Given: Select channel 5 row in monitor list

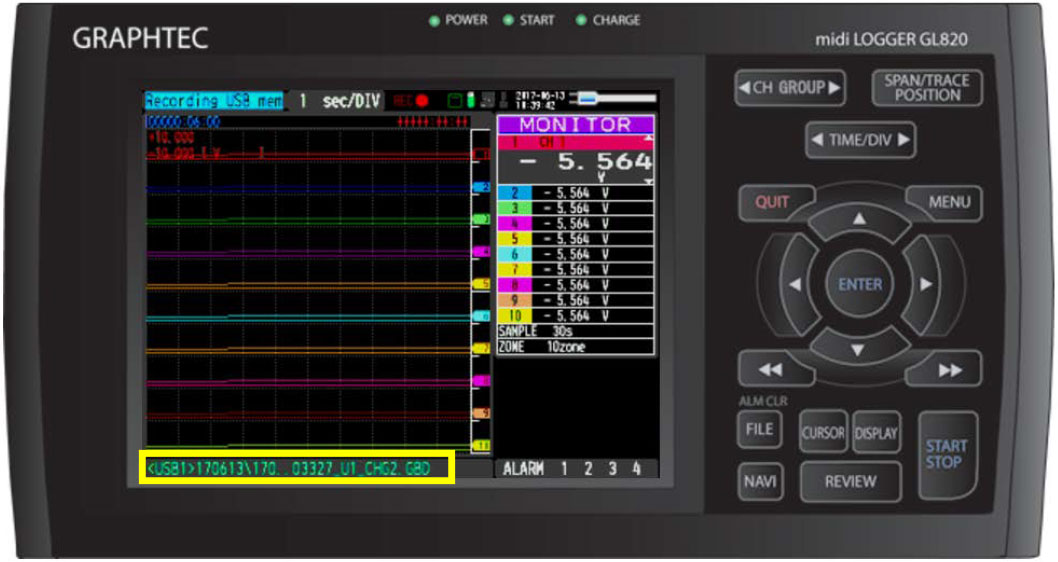Looking at the screenshot, I should pyautogui.click(x=576, y=240).
